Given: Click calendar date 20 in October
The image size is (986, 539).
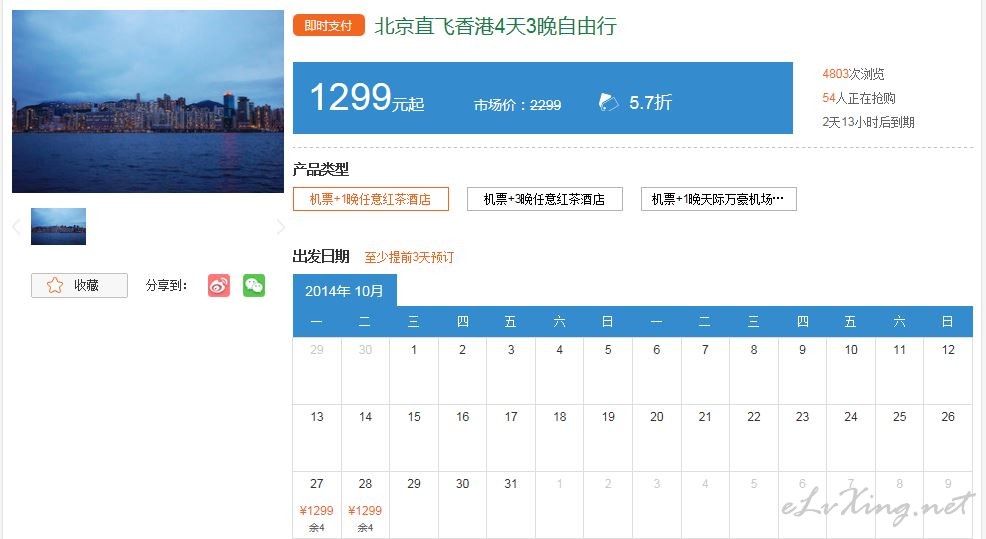Looking at the screenshot, I should [656, 438].
